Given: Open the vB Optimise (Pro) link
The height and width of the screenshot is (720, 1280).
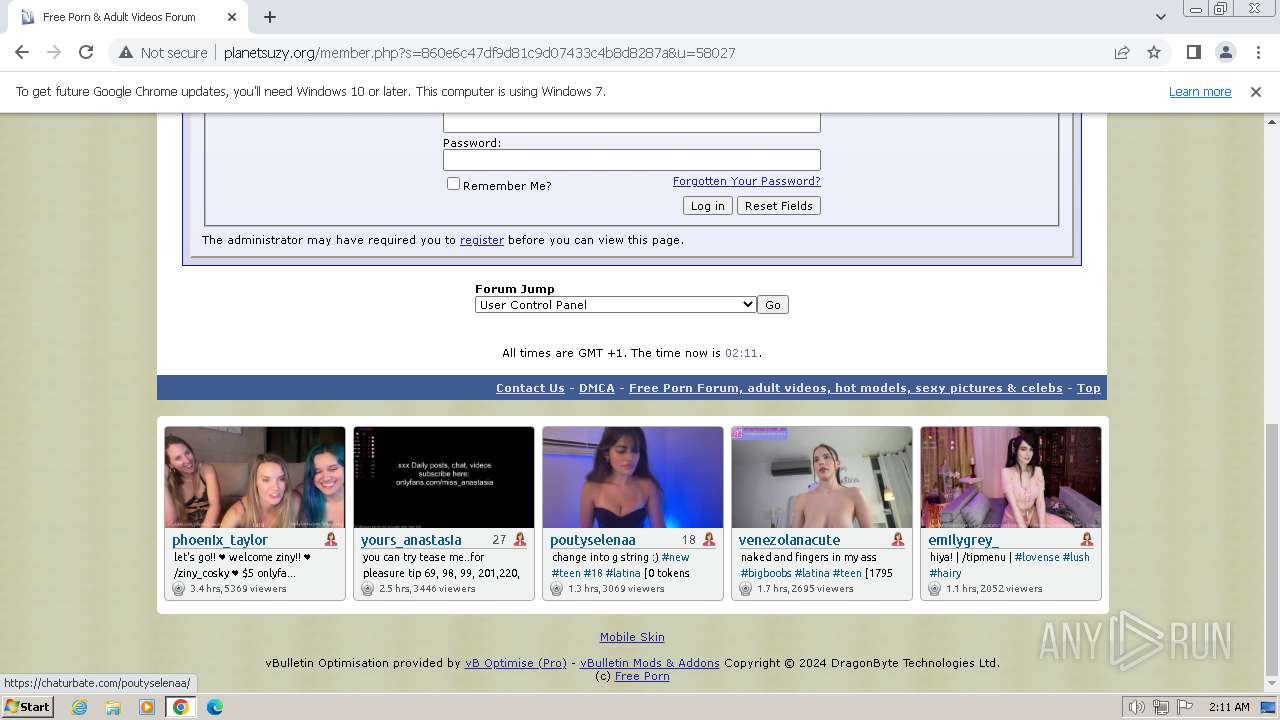Looking at the screenshot, I should (x=515, y=663).
